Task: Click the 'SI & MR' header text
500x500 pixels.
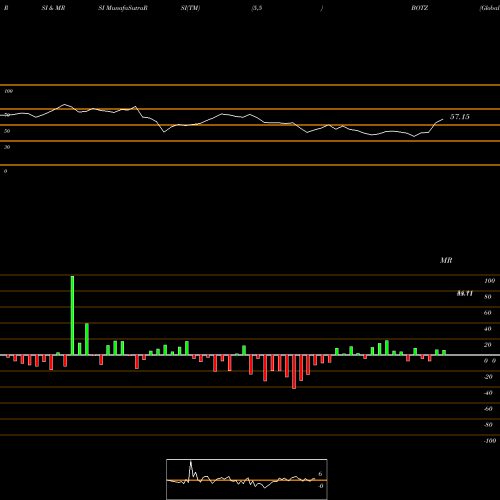Action: (53, 8)
